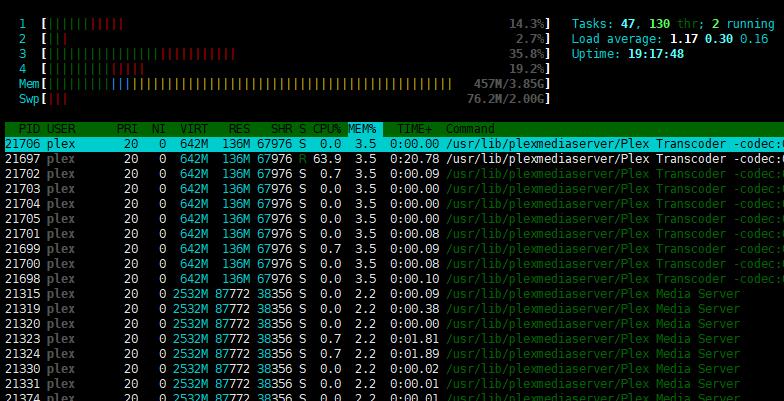Click the CPU 4 meter showing 19.2%
The image size is (784, 401).
click(x=284, y=69)
